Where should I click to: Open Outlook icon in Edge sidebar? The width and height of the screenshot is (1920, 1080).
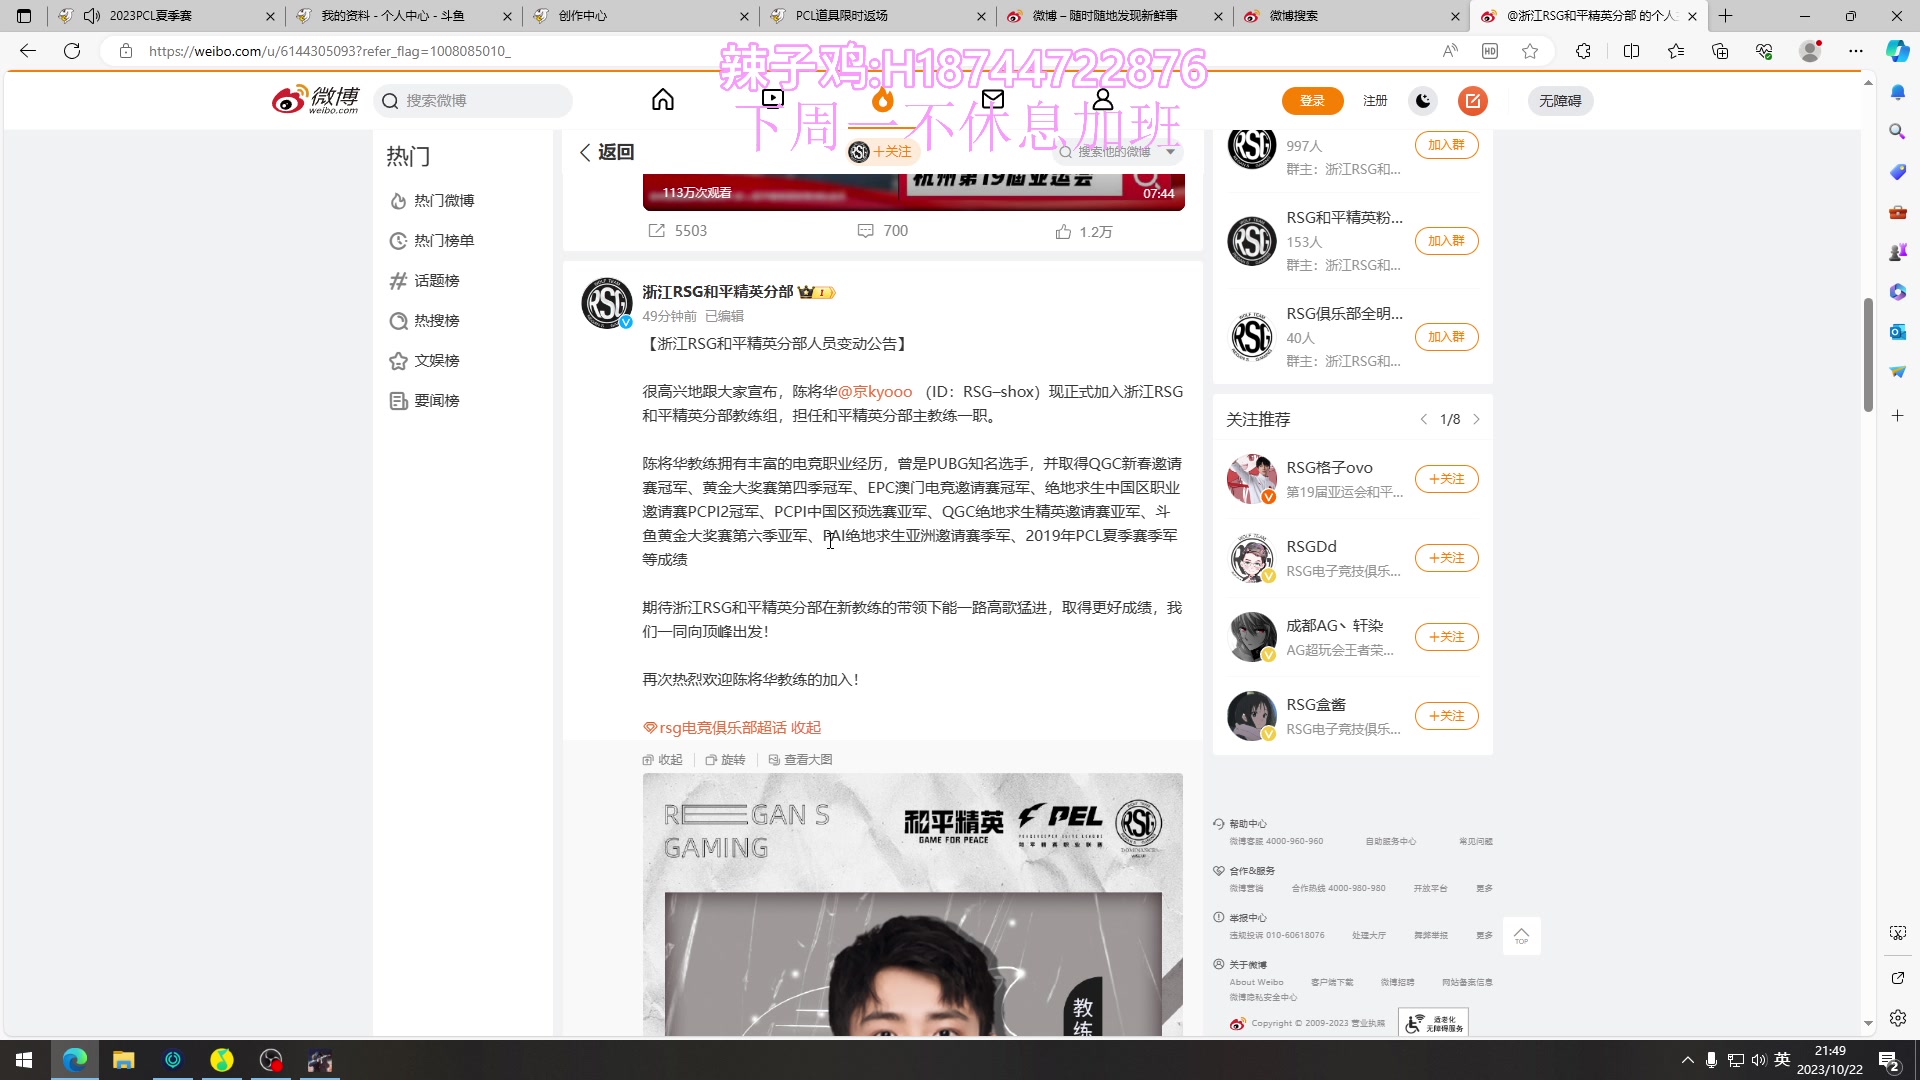1897,332
